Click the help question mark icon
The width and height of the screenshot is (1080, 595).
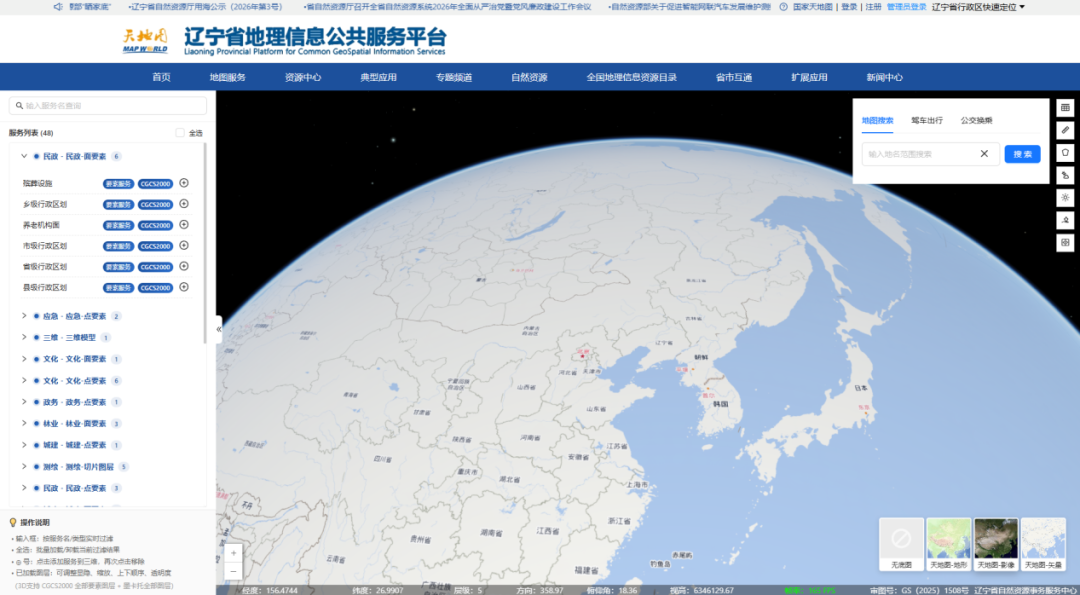point(784,7)
